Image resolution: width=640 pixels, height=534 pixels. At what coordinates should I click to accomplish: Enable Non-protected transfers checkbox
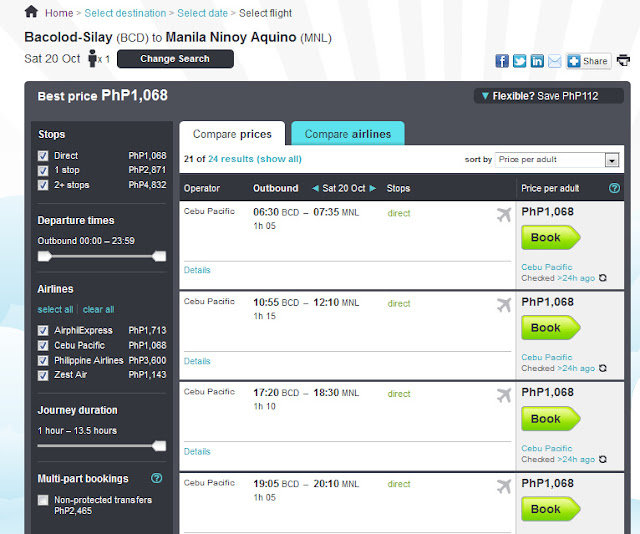point(43,500)
